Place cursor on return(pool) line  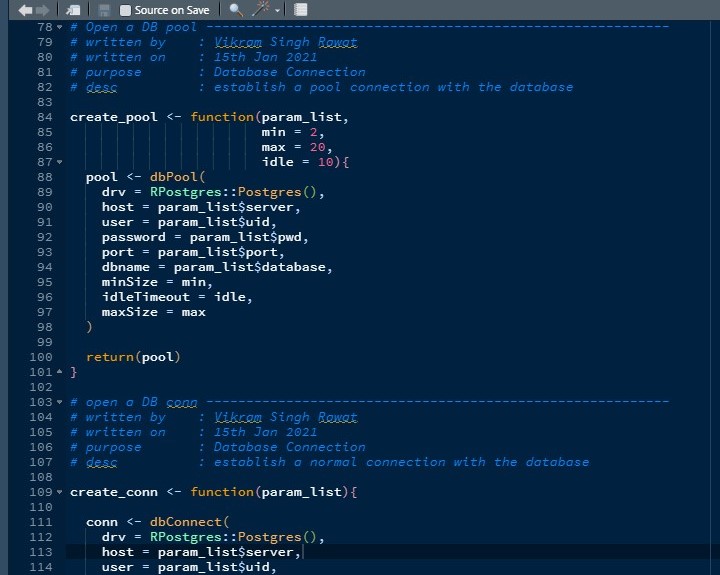pyautogui.click(x=133, y=357)
